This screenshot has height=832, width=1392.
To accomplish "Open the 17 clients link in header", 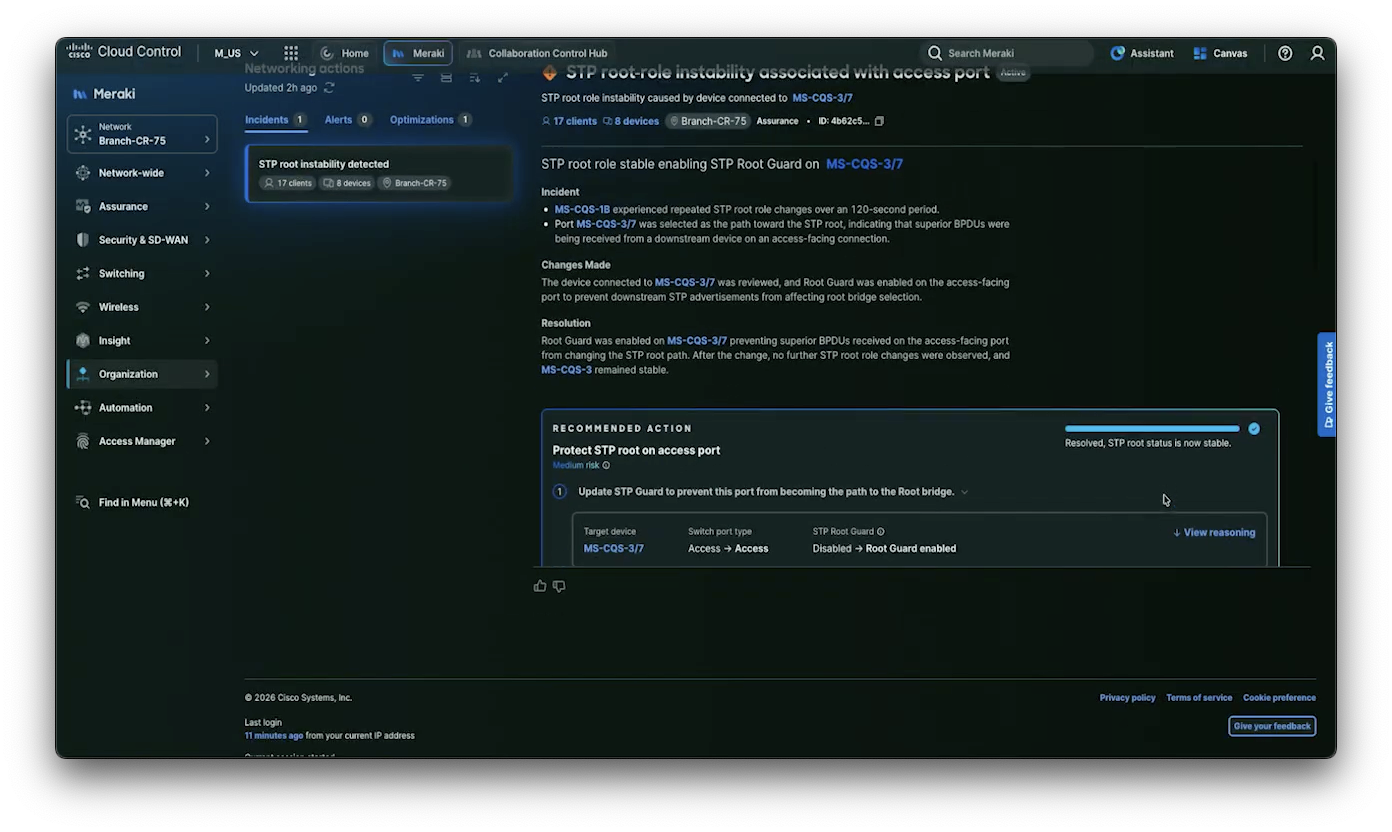I will (x=569, y=121).
